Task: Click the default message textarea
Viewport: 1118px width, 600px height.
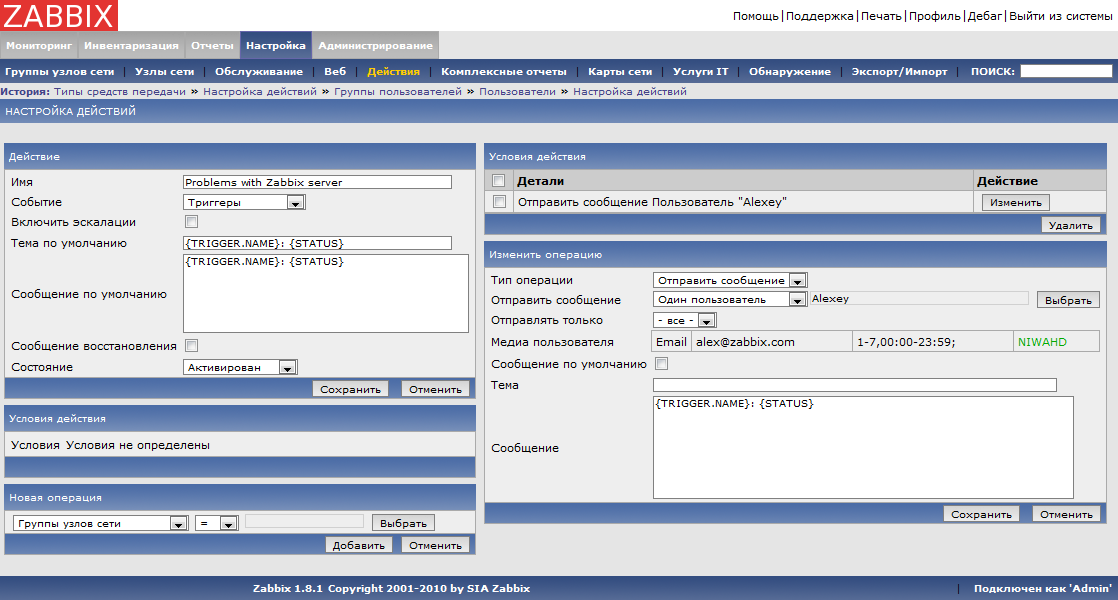Action: click(x=326, y=294)
